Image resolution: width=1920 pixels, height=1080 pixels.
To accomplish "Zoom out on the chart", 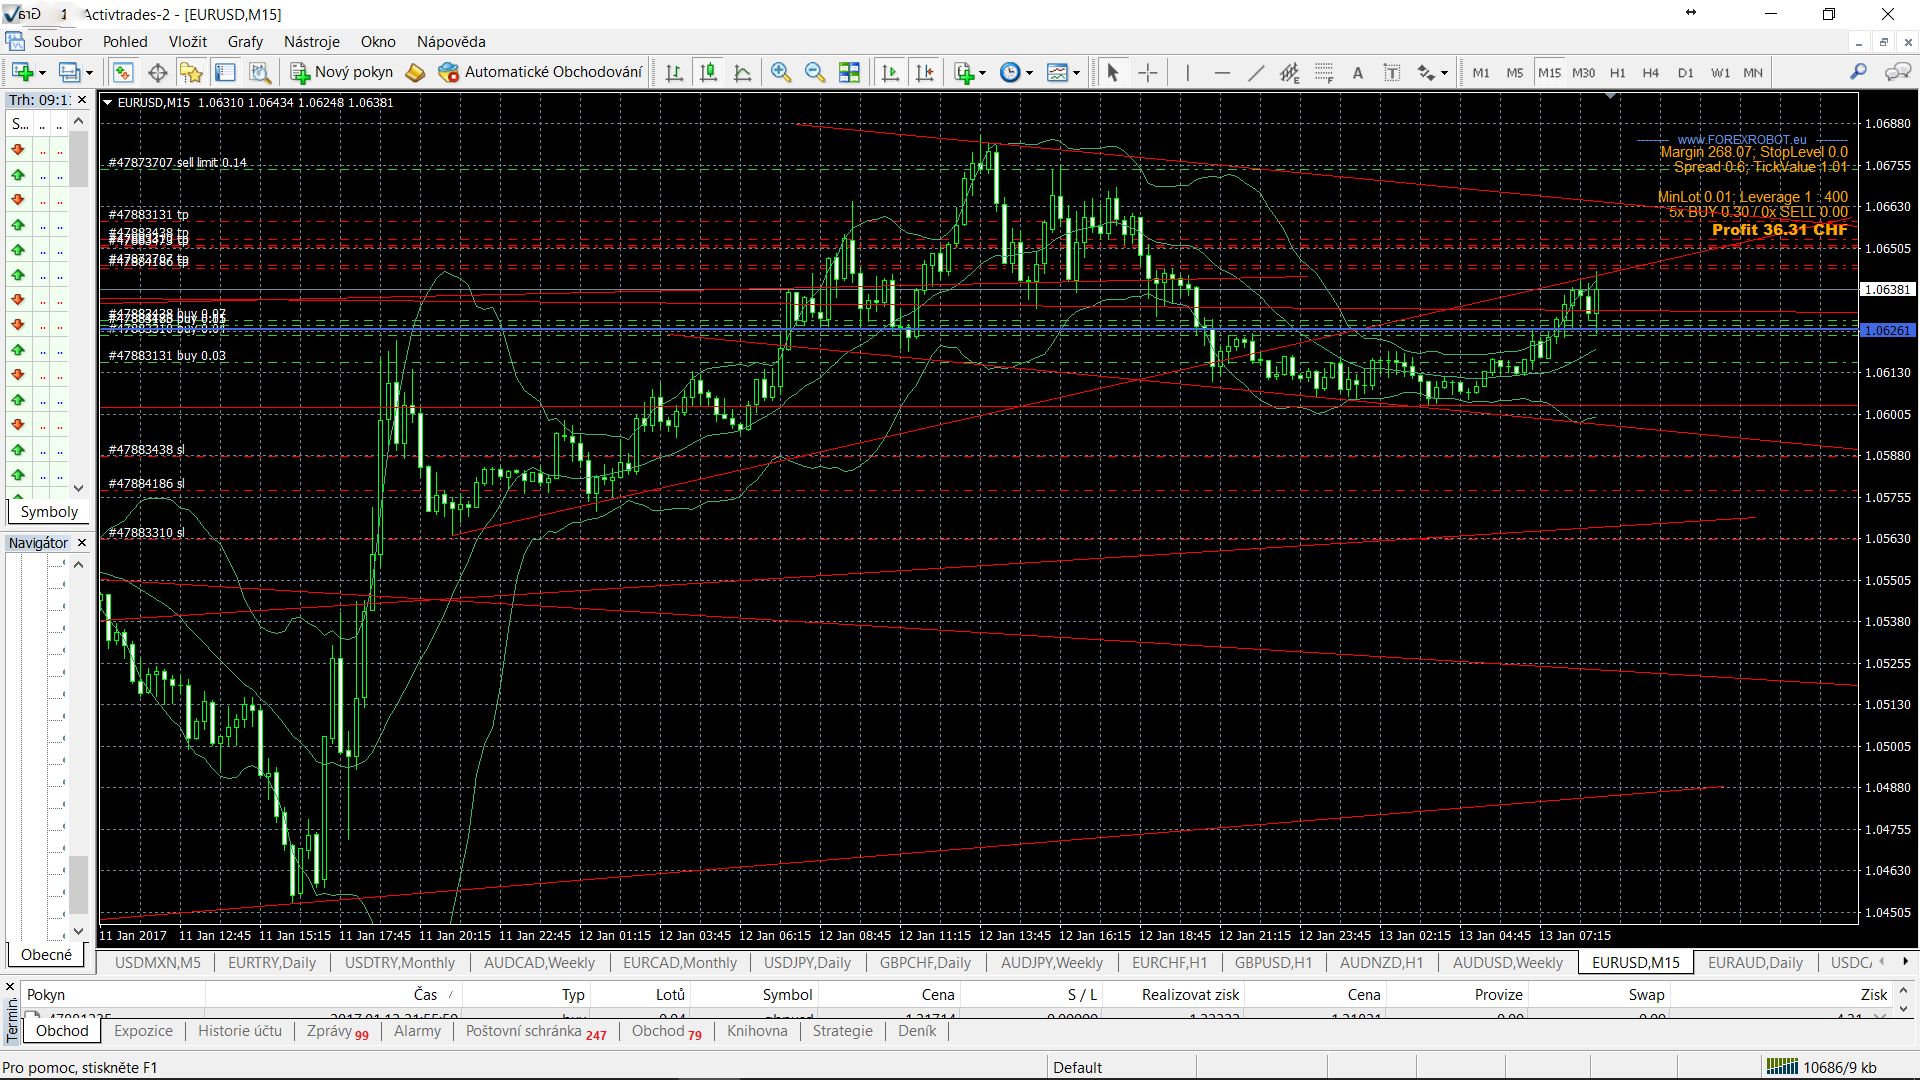I will pos(815,72).
